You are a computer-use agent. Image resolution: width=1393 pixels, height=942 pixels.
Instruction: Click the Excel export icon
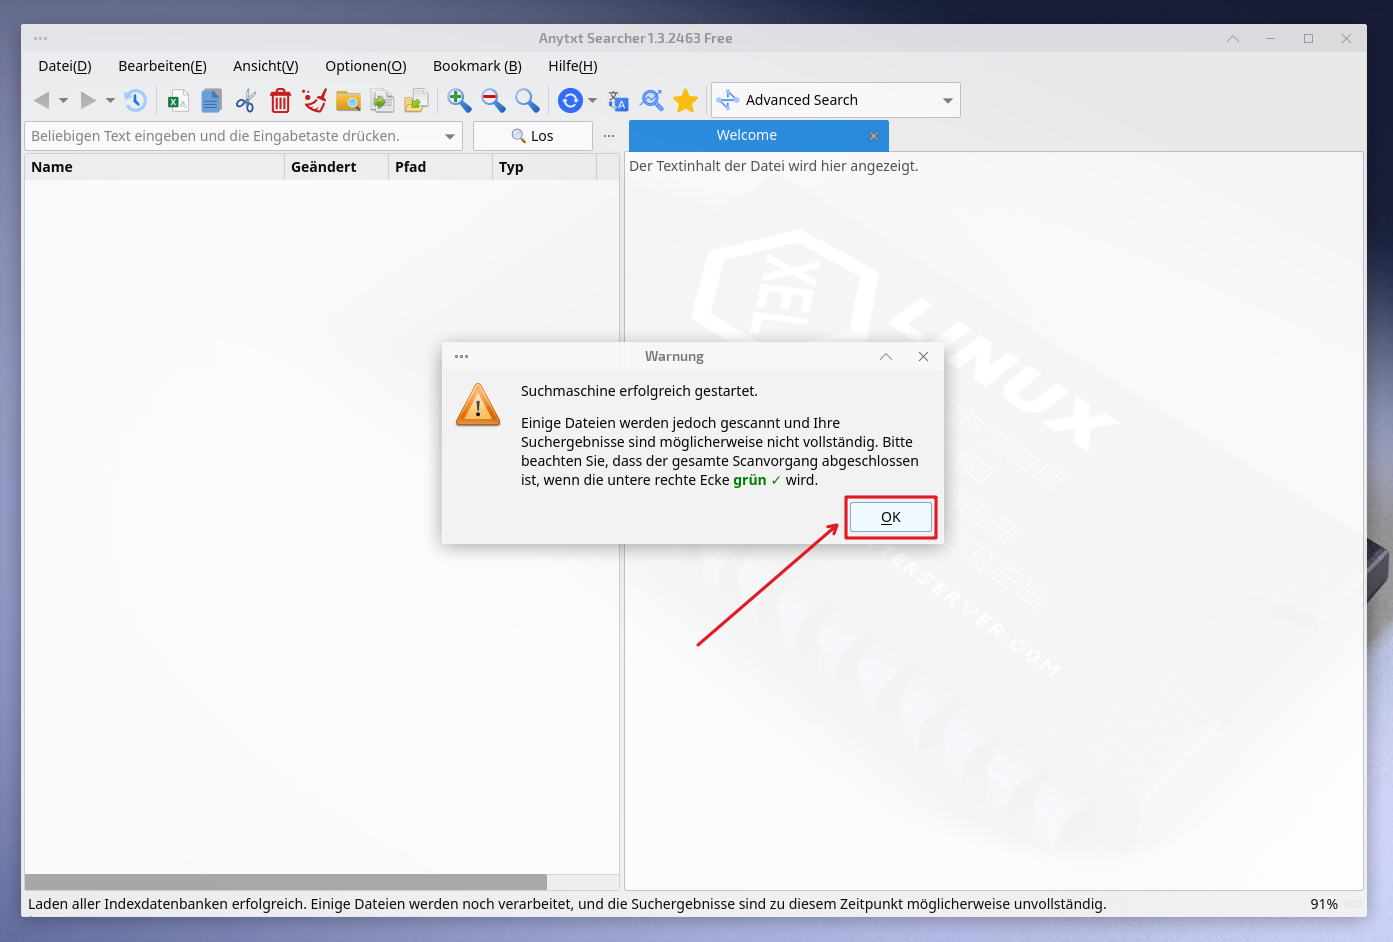coord(178,100)
